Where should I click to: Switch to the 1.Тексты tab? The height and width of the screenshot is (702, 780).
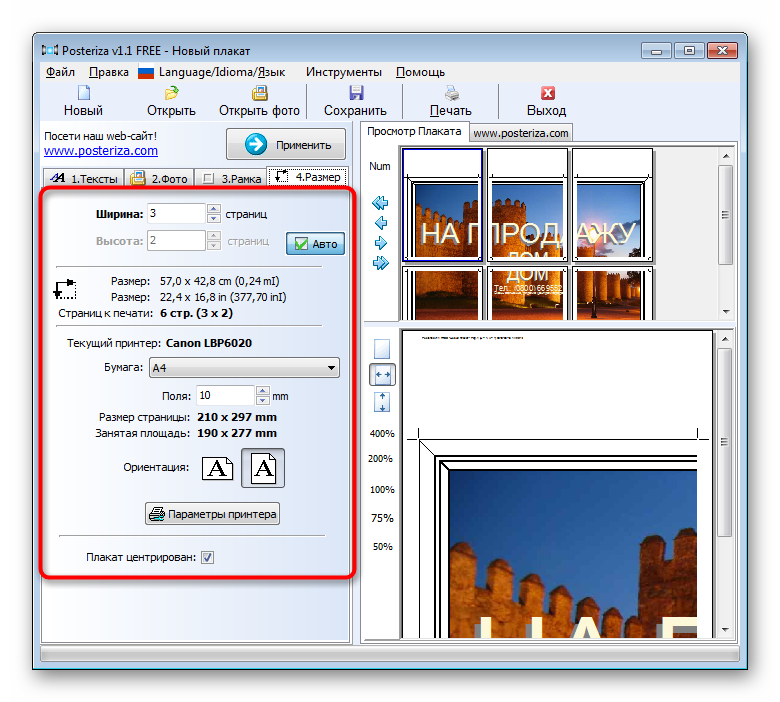[84, 178]
